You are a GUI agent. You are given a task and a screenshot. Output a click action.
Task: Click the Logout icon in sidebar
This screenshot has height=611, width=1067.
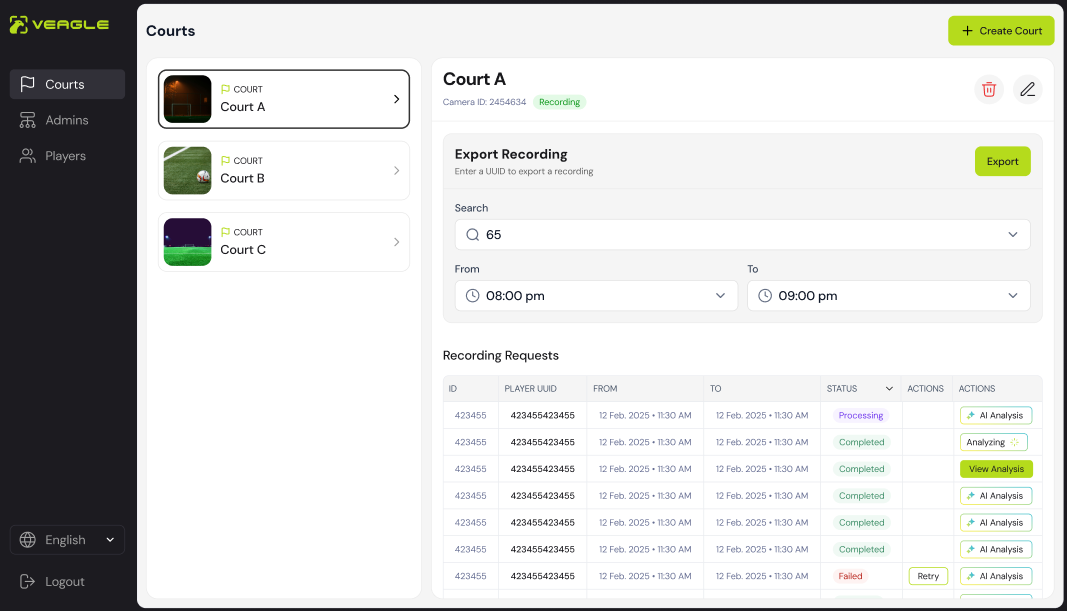pyautogui.click(x=28, y=582)
